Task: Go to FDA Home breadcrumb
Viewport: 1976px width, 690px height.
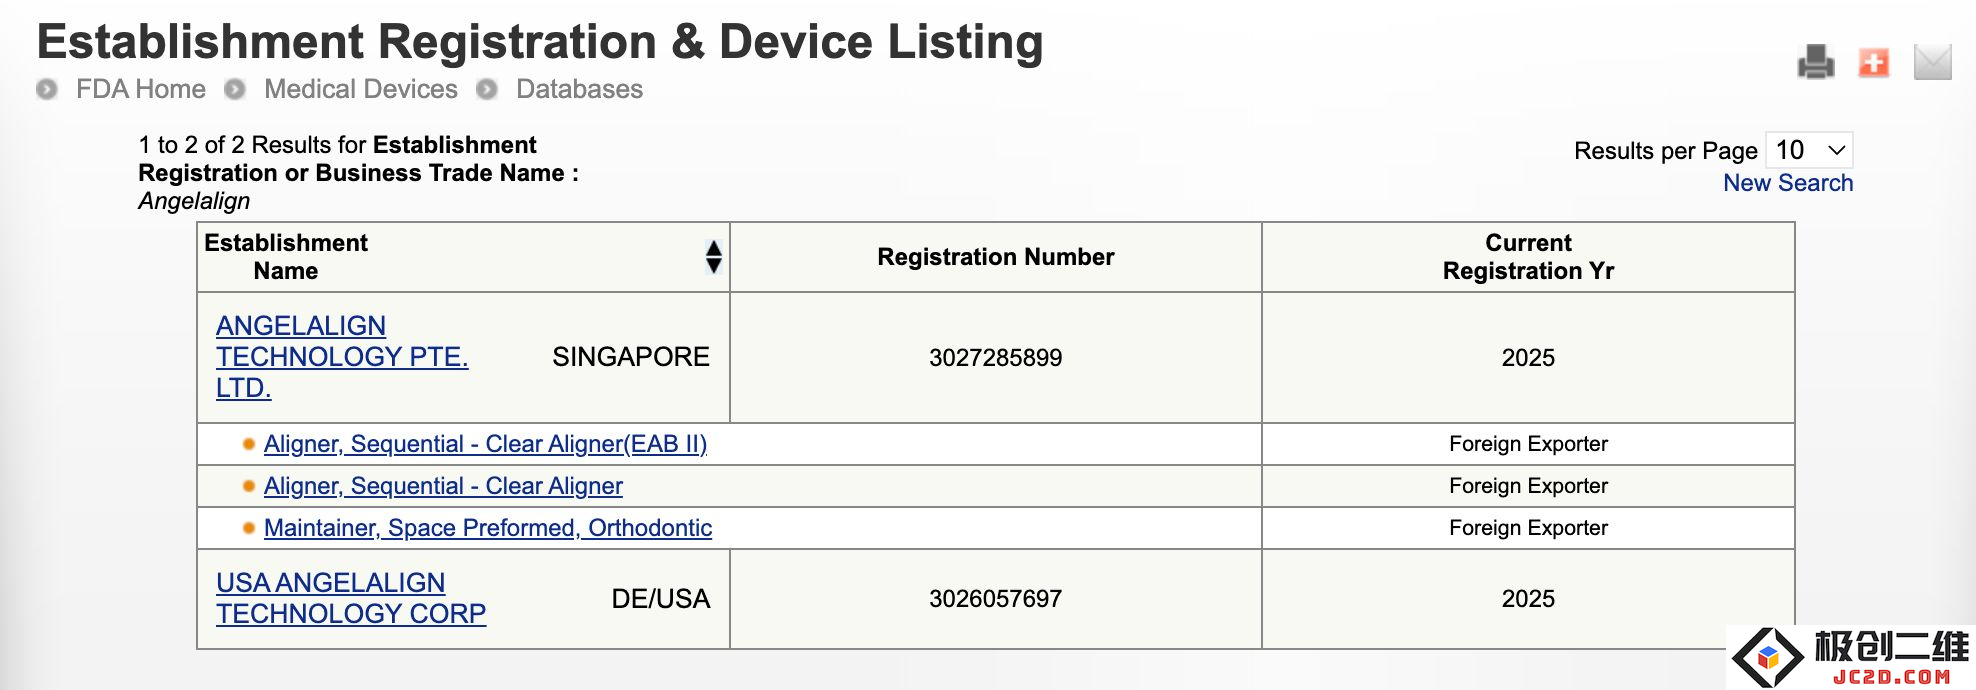Action: pos(141,89)
